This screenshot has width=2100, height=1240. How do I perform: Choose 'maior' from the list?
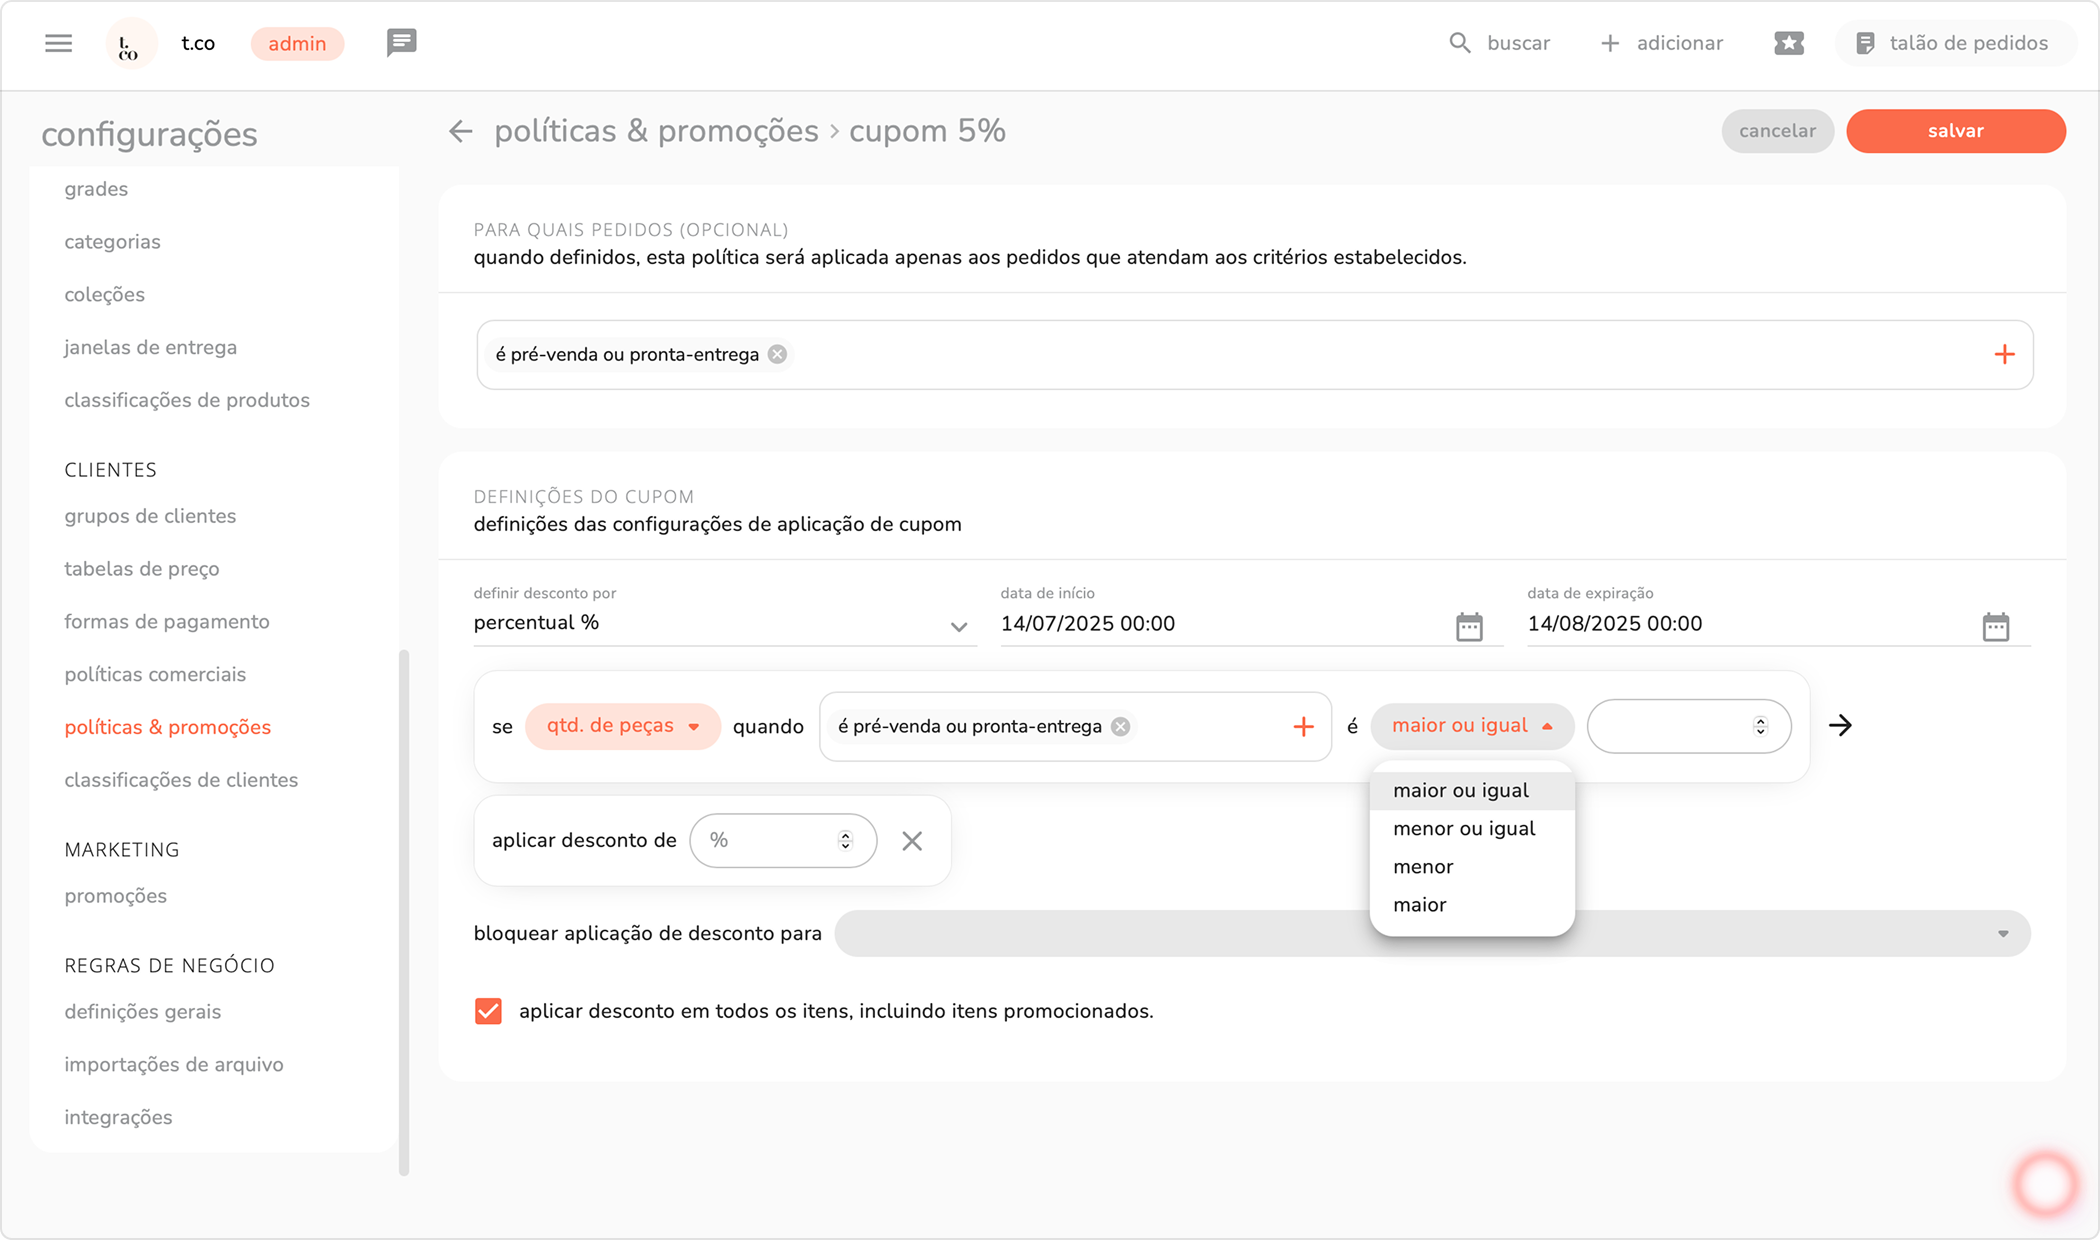click(1419, 904)
